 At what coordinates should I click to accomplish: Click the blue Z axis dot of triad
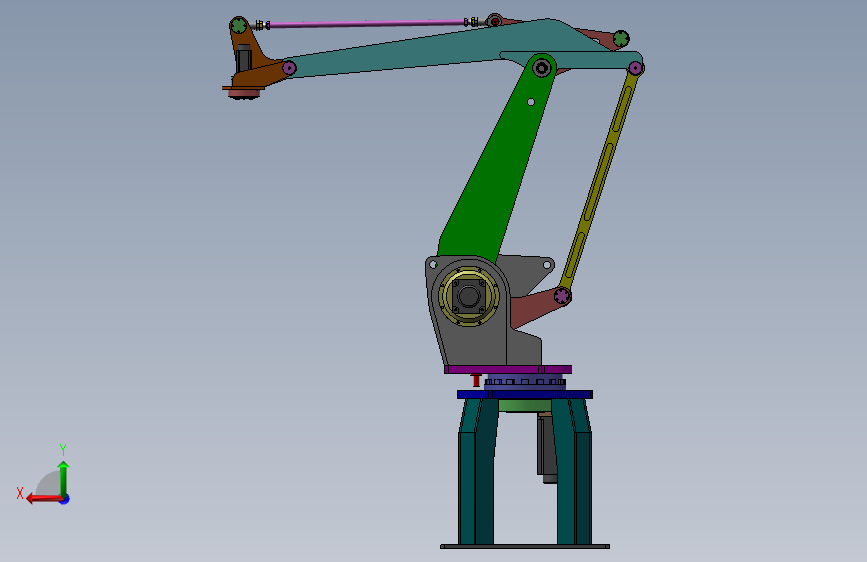[65, 499]
